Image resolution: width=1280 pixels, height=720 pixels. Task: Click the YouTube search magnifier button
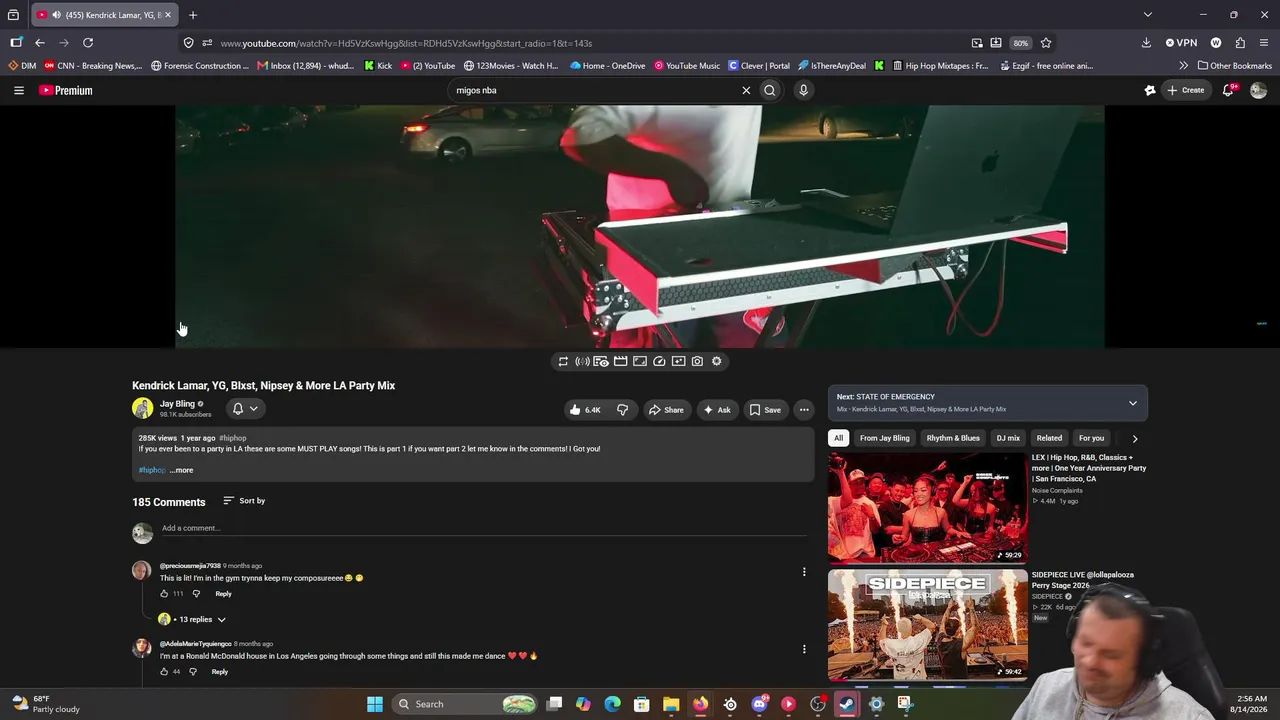[x=770, y=90]
